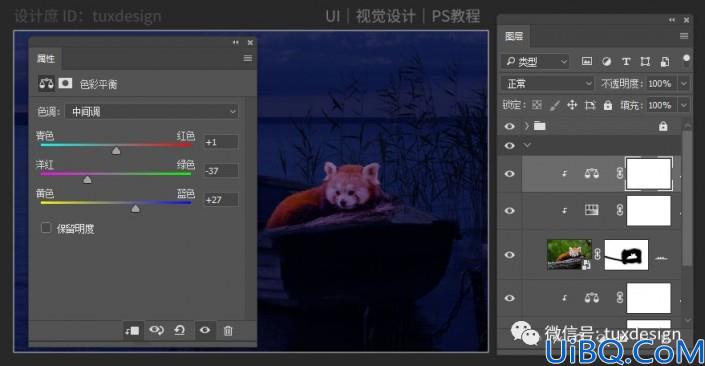
Task: Select the top Color Balance mask thumbnail
Action: [649, 174]
